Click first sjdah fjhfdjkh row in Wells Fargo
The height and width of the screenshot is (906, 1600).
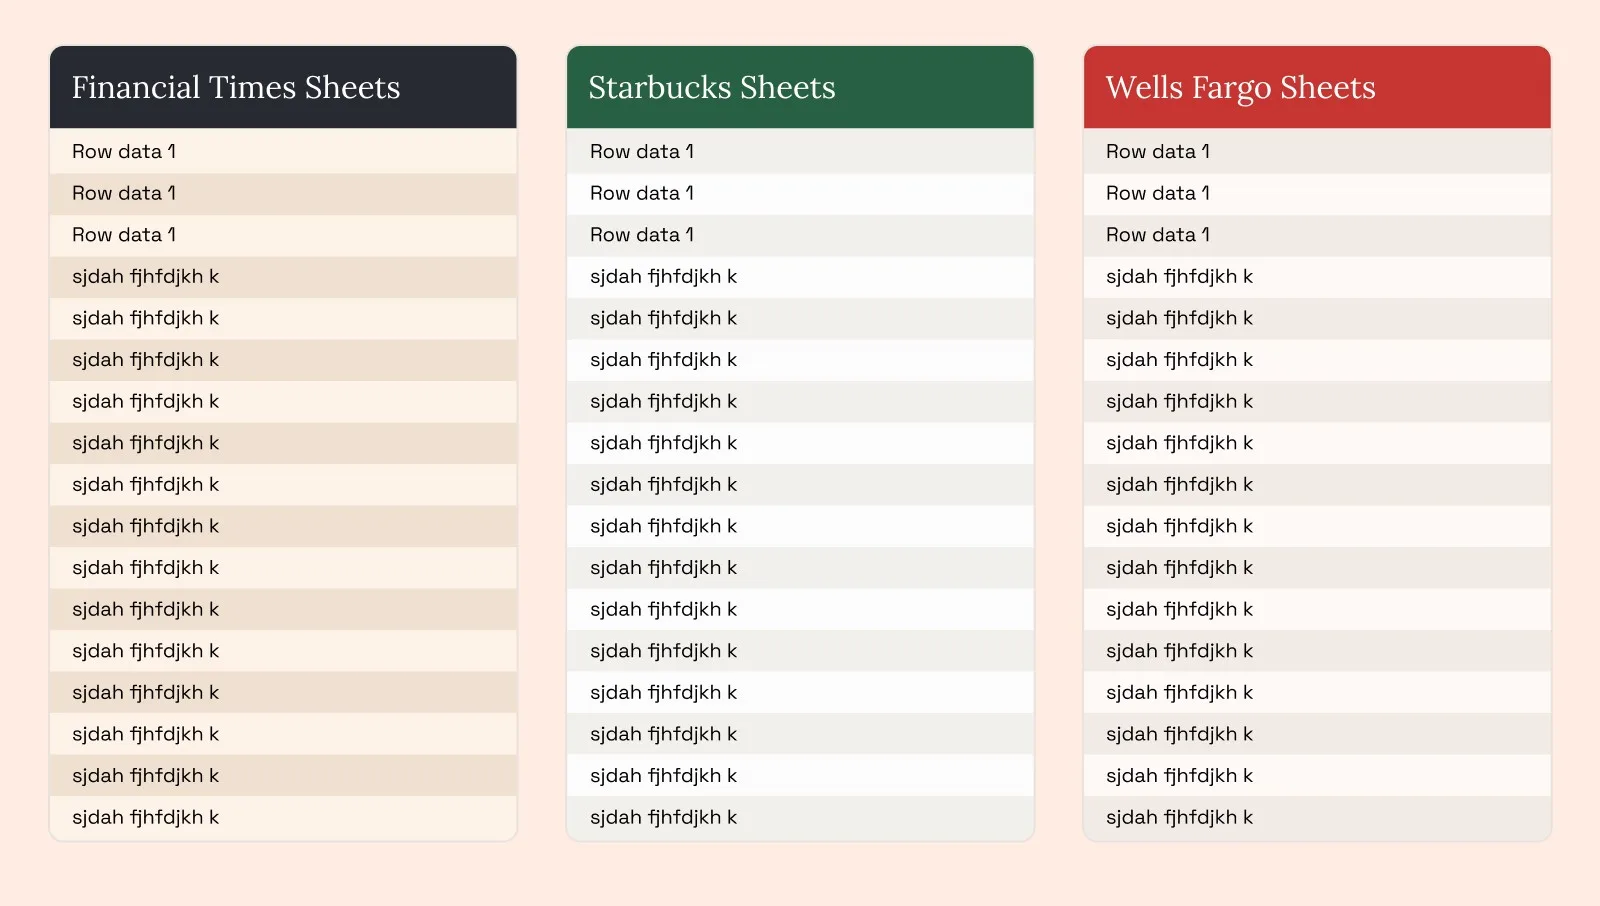click(x=1317, y=277)
